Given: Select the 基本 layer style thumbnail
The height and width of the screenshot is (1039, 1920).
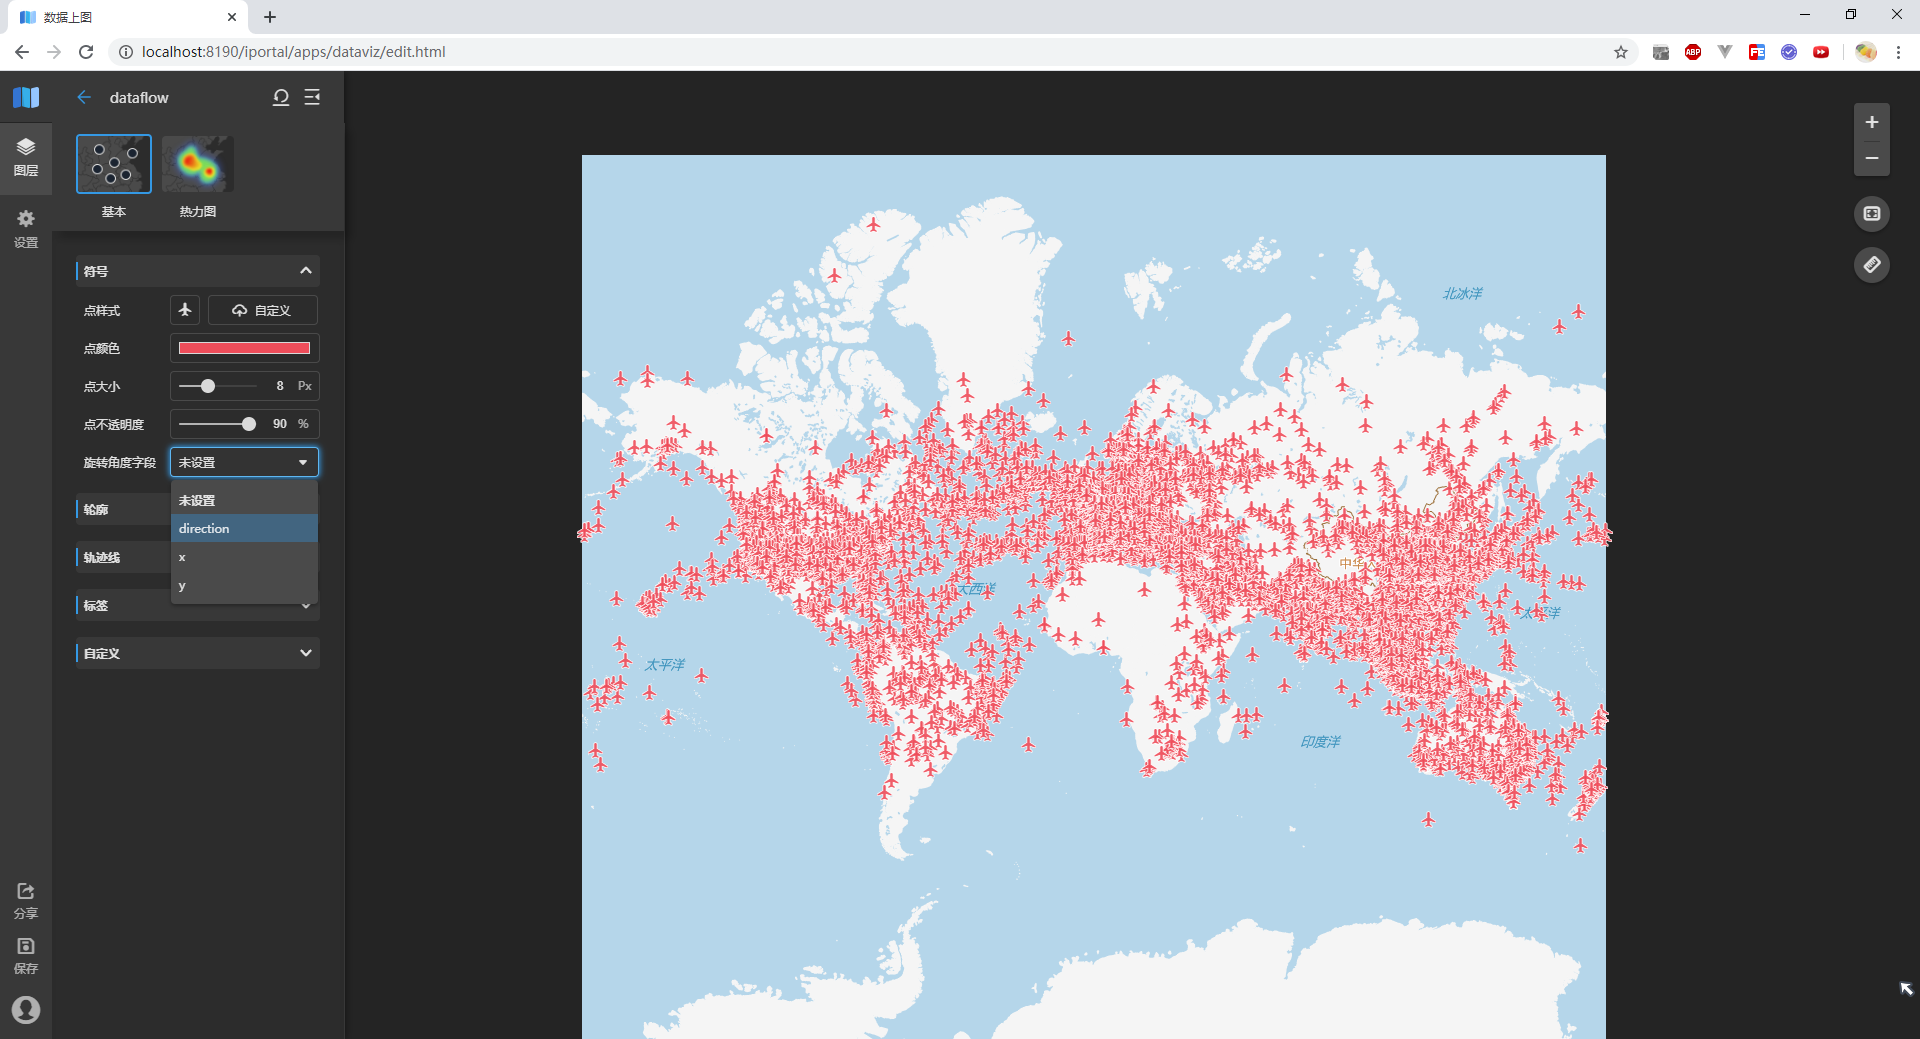Looking at the screenshot, I should coord(113,163).
